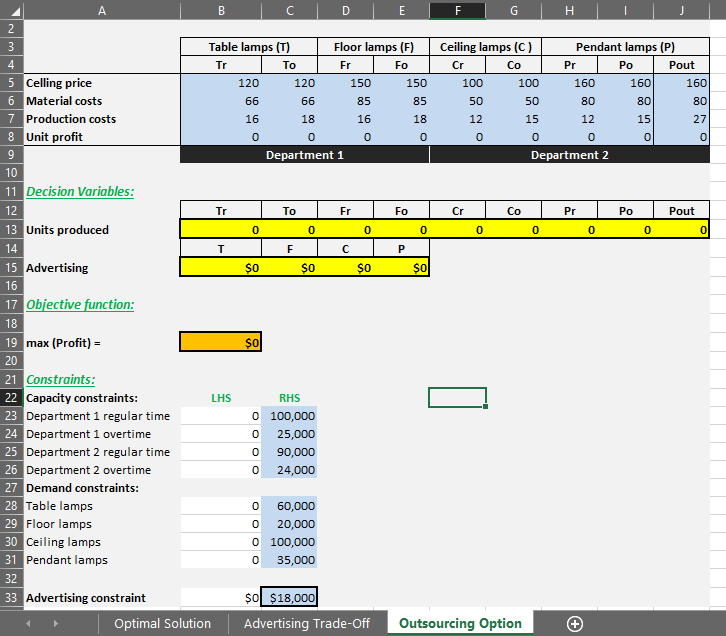
Task: Click the Material costs row label
Action: click(x=64, y=101)
